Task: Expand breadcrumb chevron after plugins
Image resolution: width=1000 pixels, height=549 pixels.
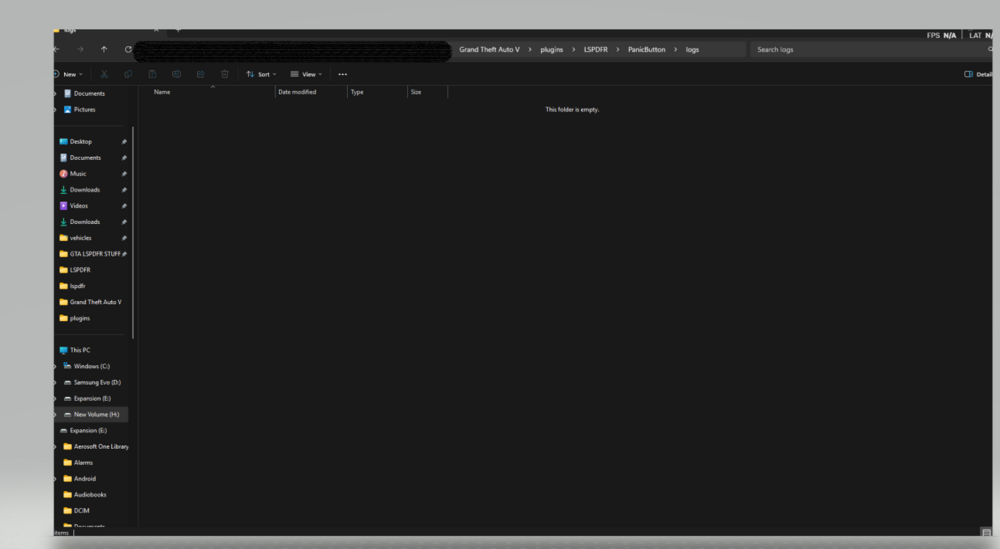Action: (573, 49)
